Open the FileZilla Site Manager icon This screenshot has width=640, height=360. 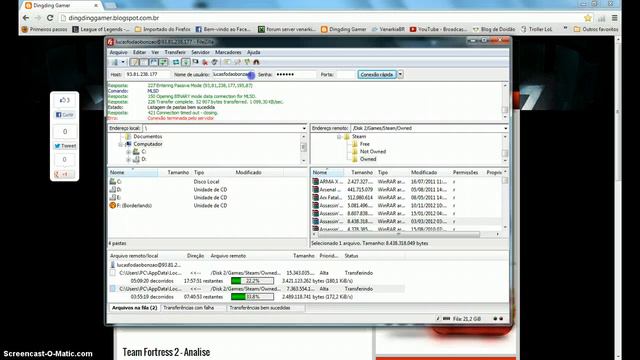point(115,62)
